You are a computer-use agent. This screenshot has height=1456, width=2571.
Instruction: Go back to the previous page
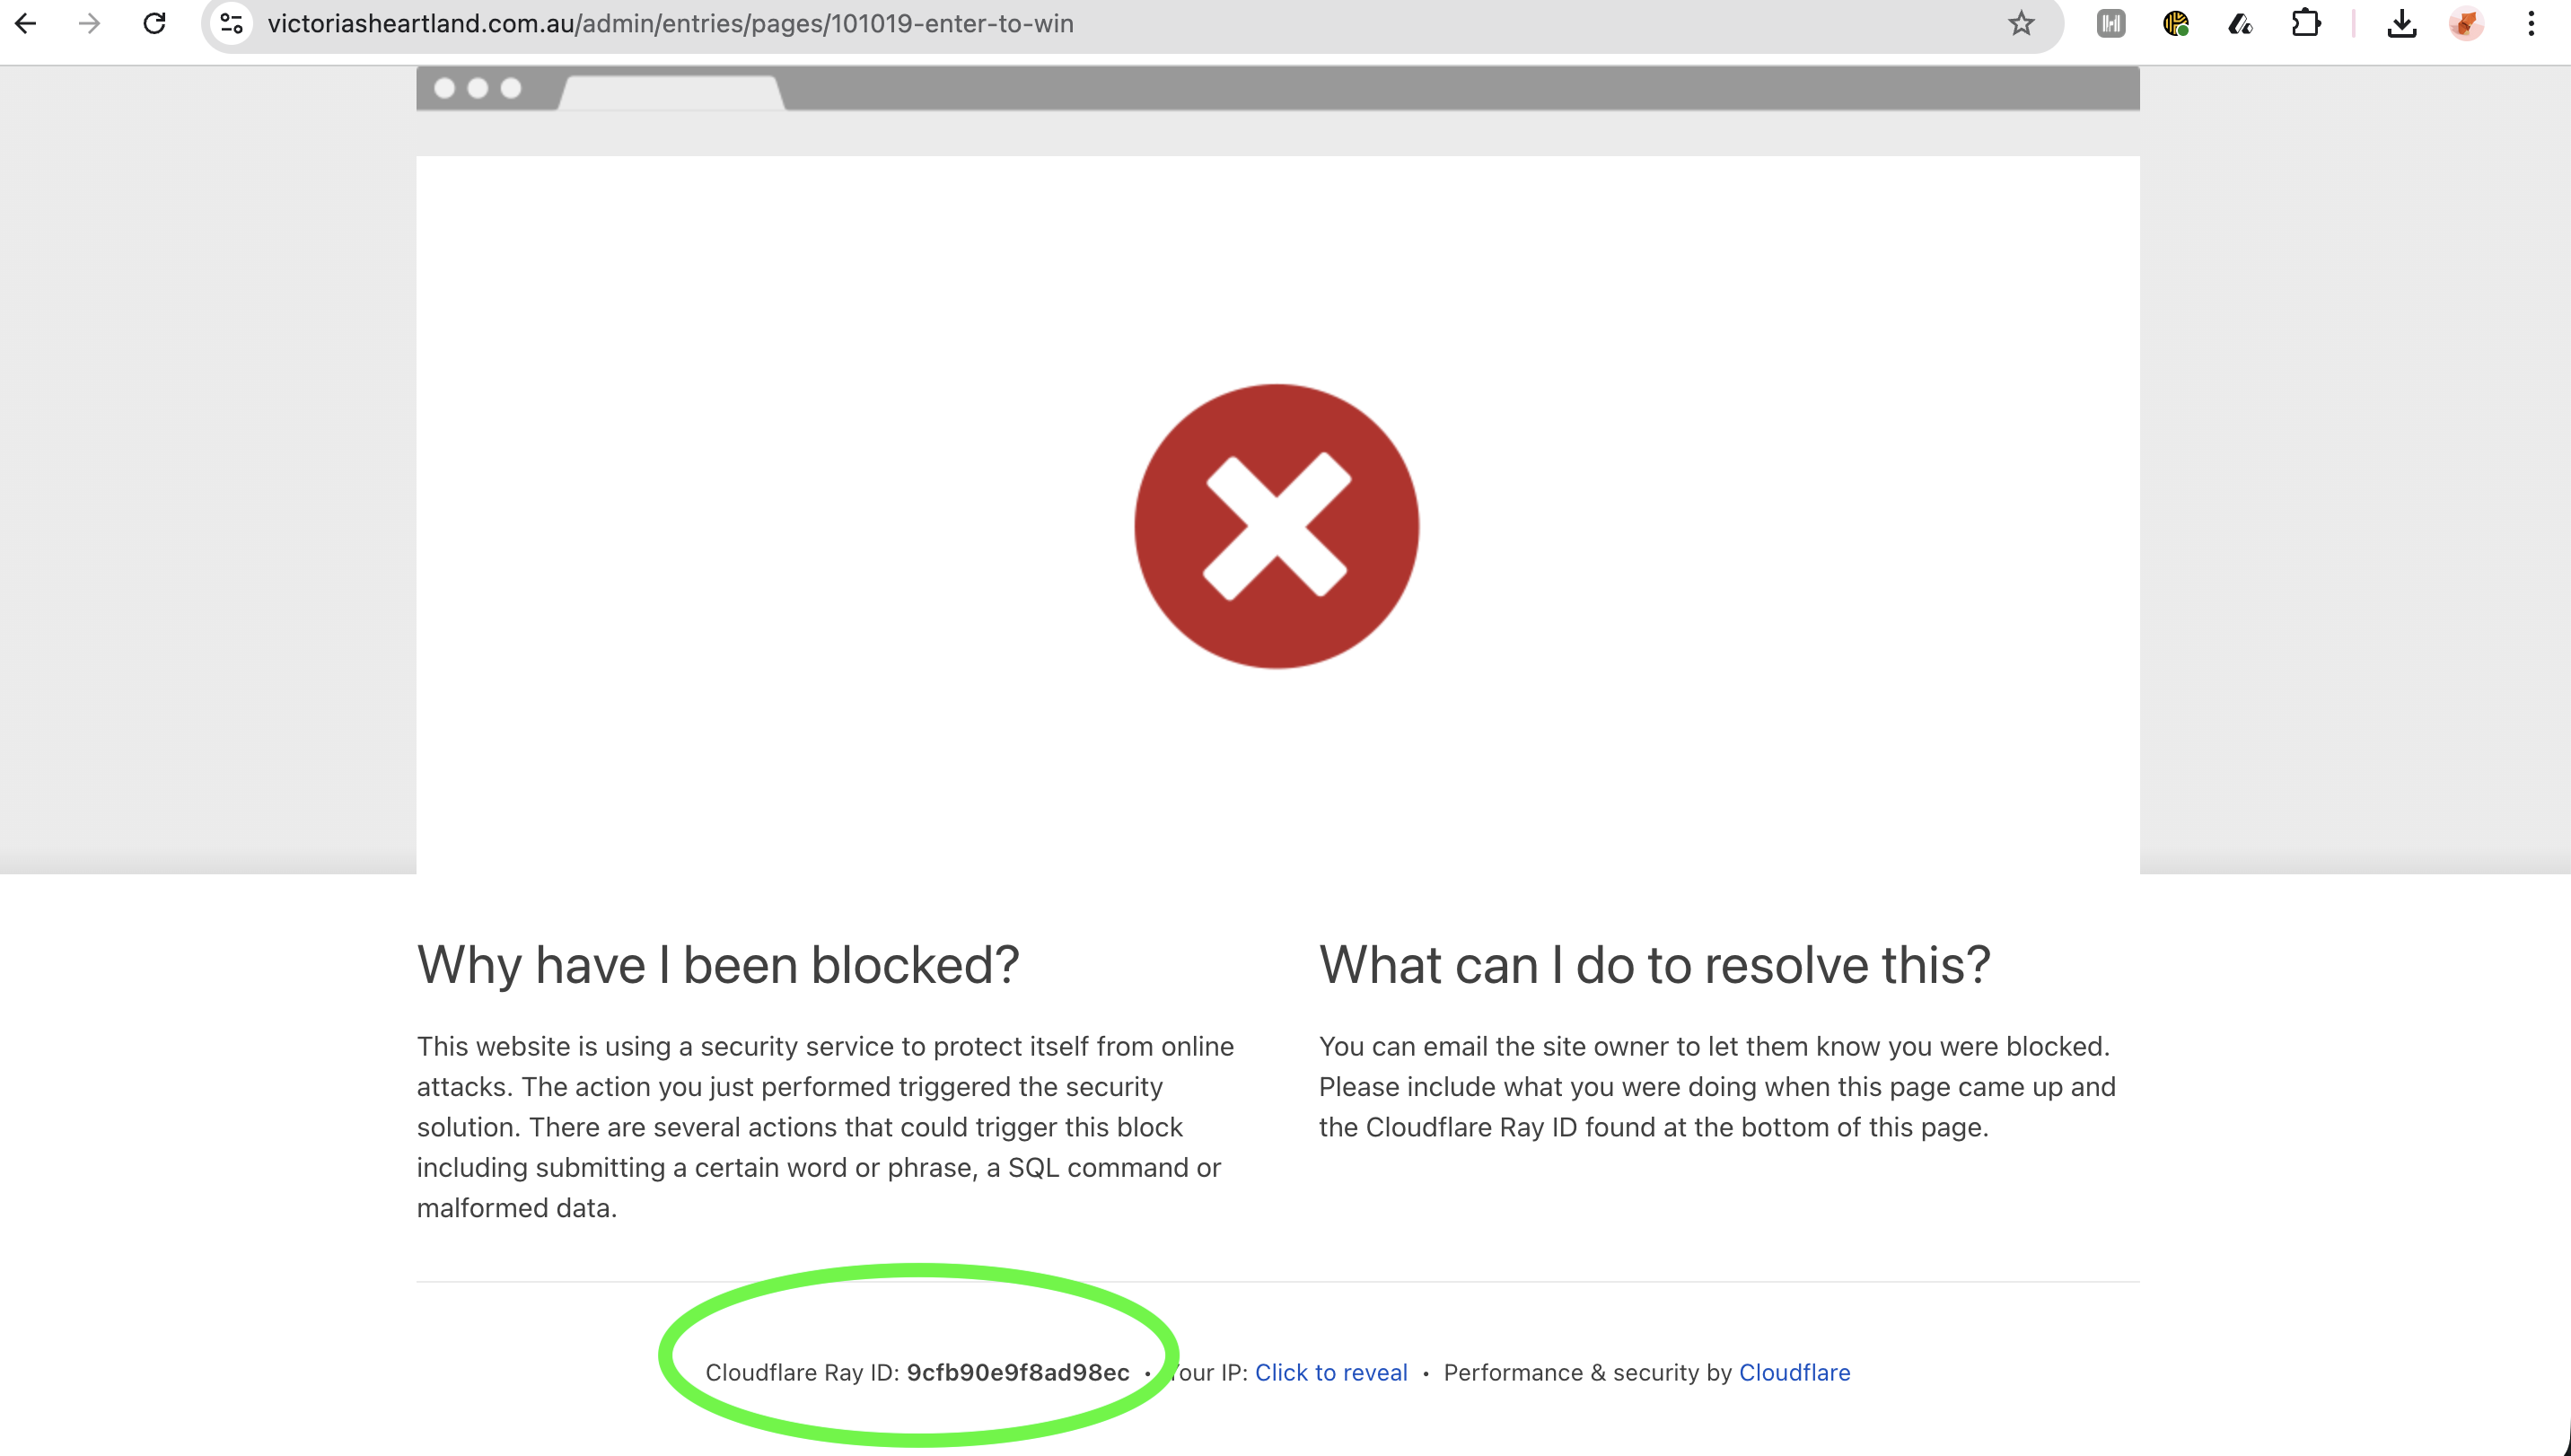coord(26,23)
